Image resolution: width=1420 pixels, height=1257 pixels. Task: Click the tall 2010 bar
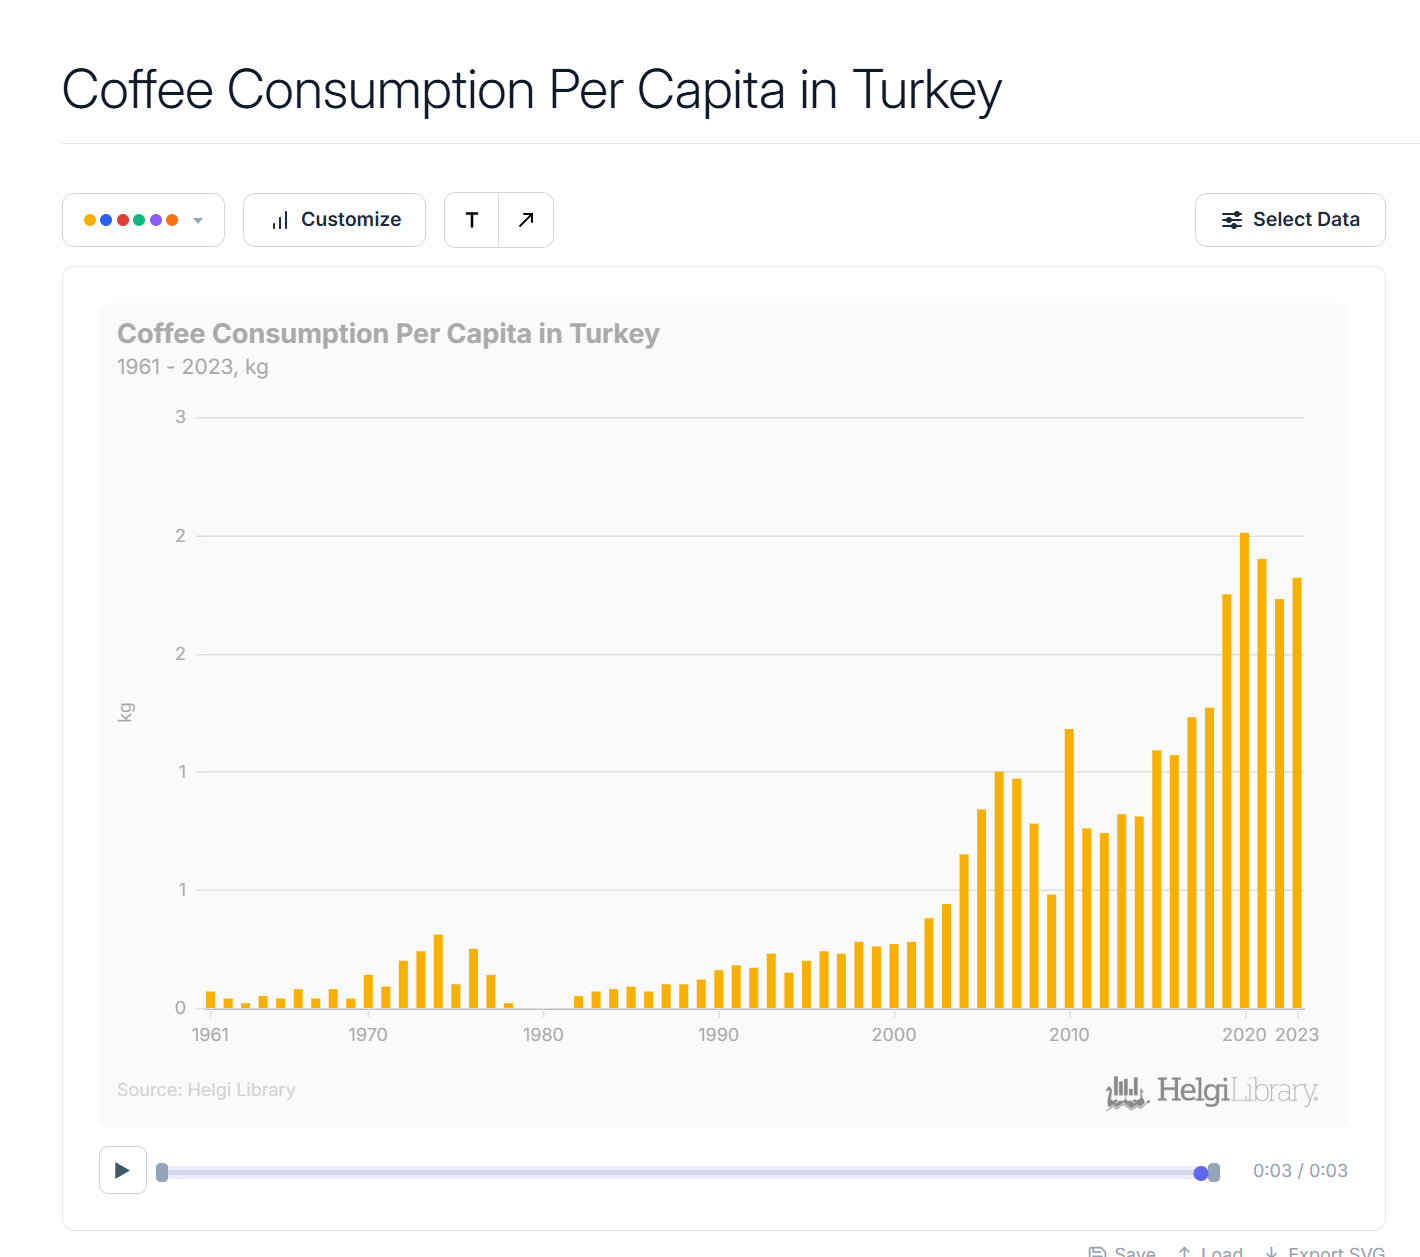pyautogui.click(x=1069, y=868)
